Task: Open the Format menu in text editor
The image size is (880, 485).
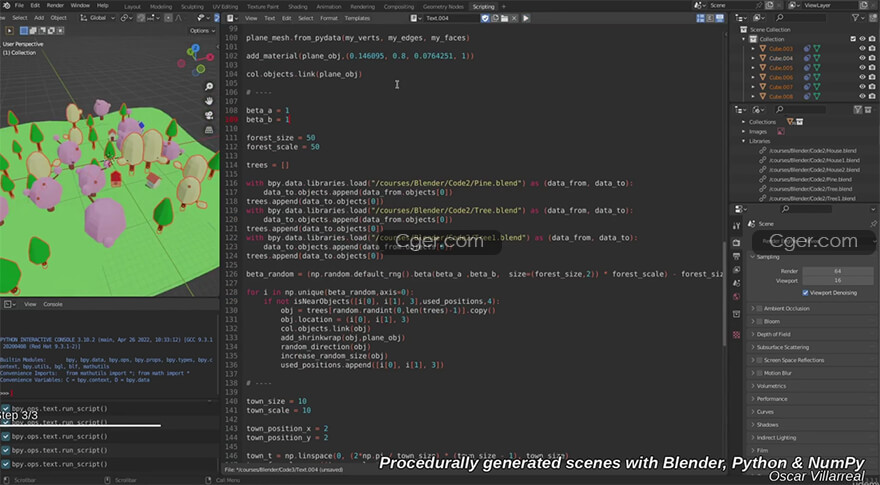Action: (x=329, y=18)
